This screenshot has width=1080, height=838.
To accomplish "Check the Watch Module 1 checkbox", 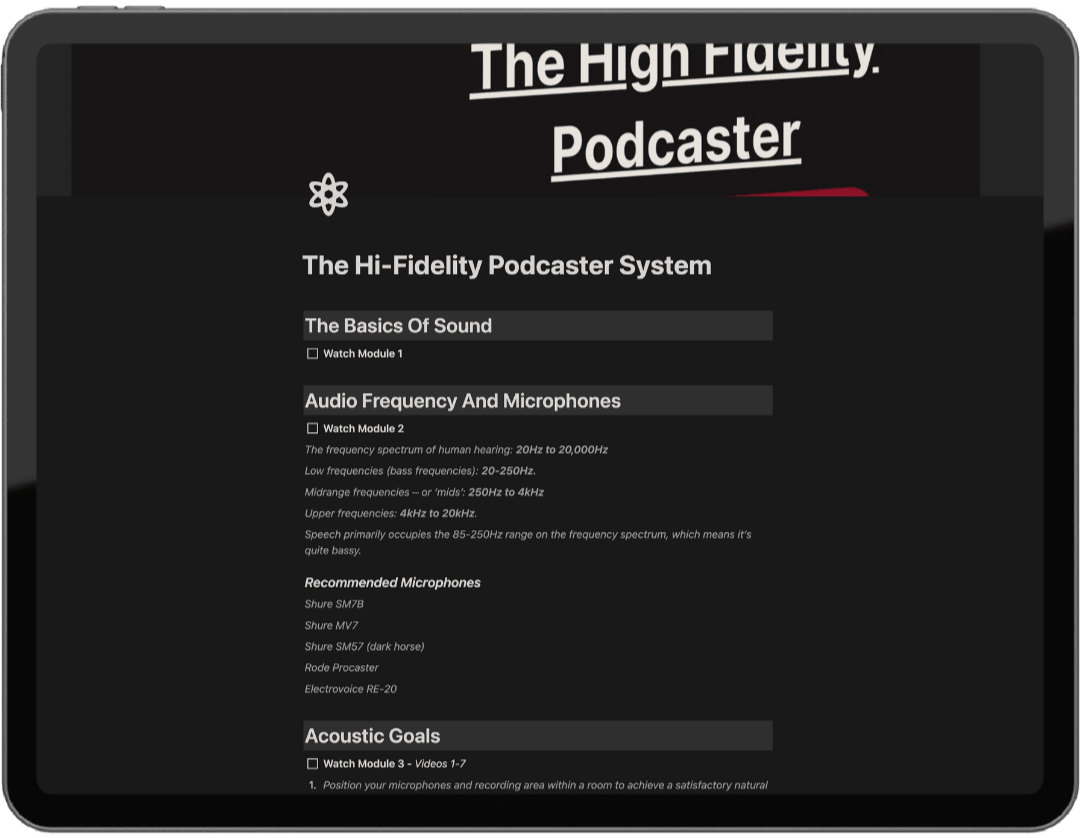I will (312, 354).
